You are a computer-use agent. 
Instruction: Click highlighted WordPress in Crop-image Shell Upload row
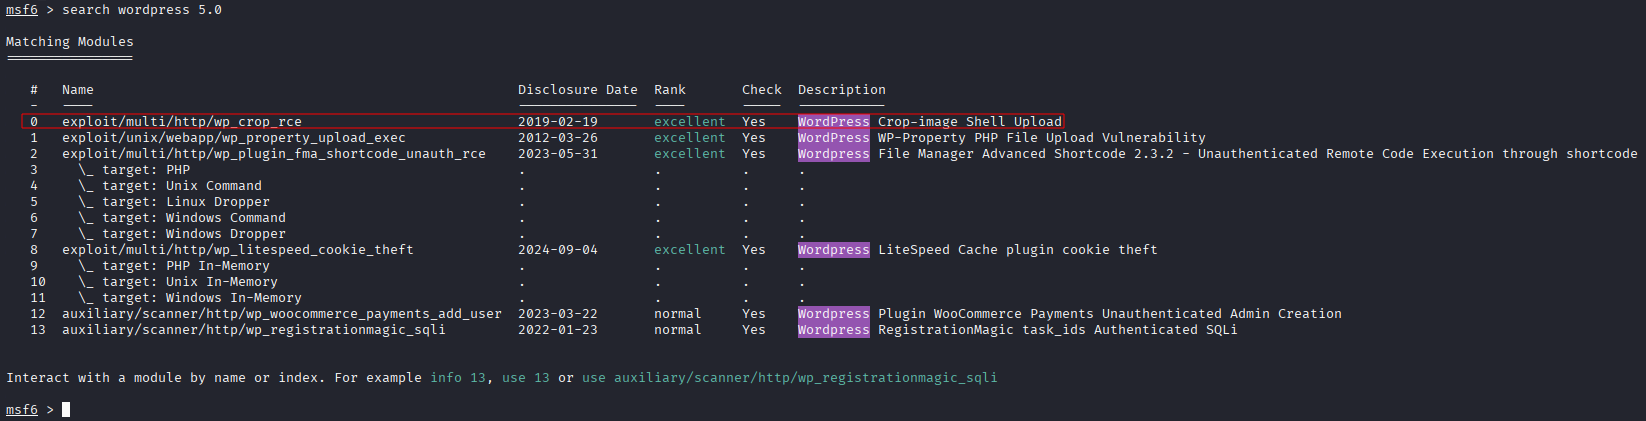pos(834,122)
